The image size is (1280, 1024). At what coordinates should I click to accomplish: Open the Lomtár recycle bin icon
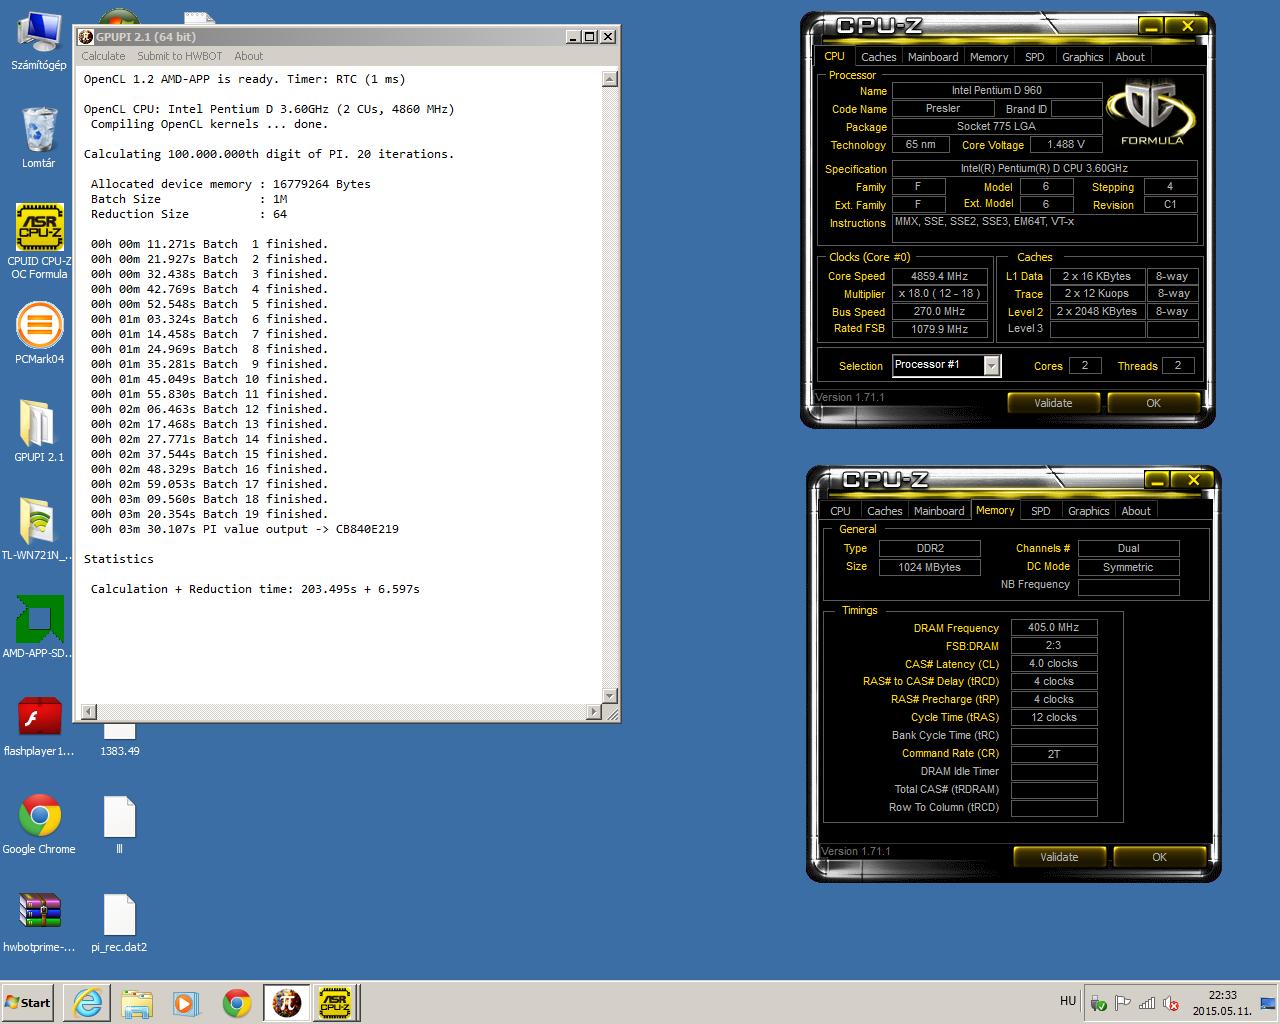coord(39,137)
